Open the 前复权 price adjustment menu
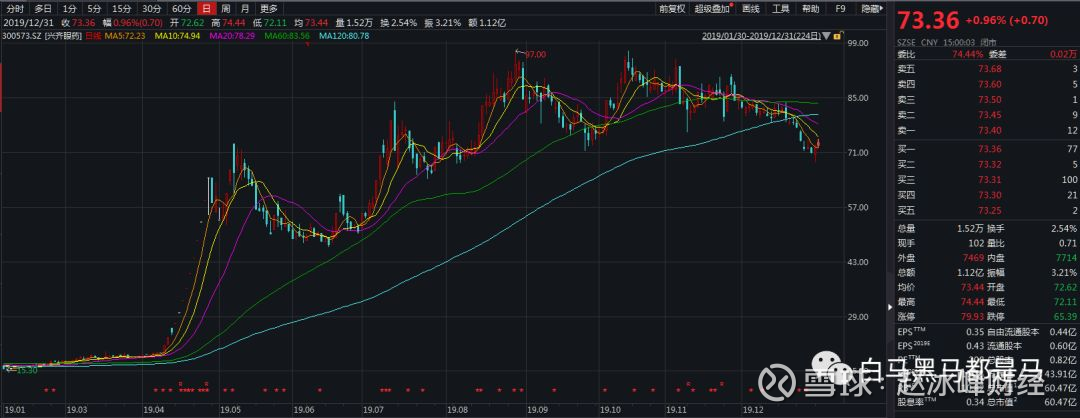This screenshot has height=418, width=1080. [x=672, y=9]
